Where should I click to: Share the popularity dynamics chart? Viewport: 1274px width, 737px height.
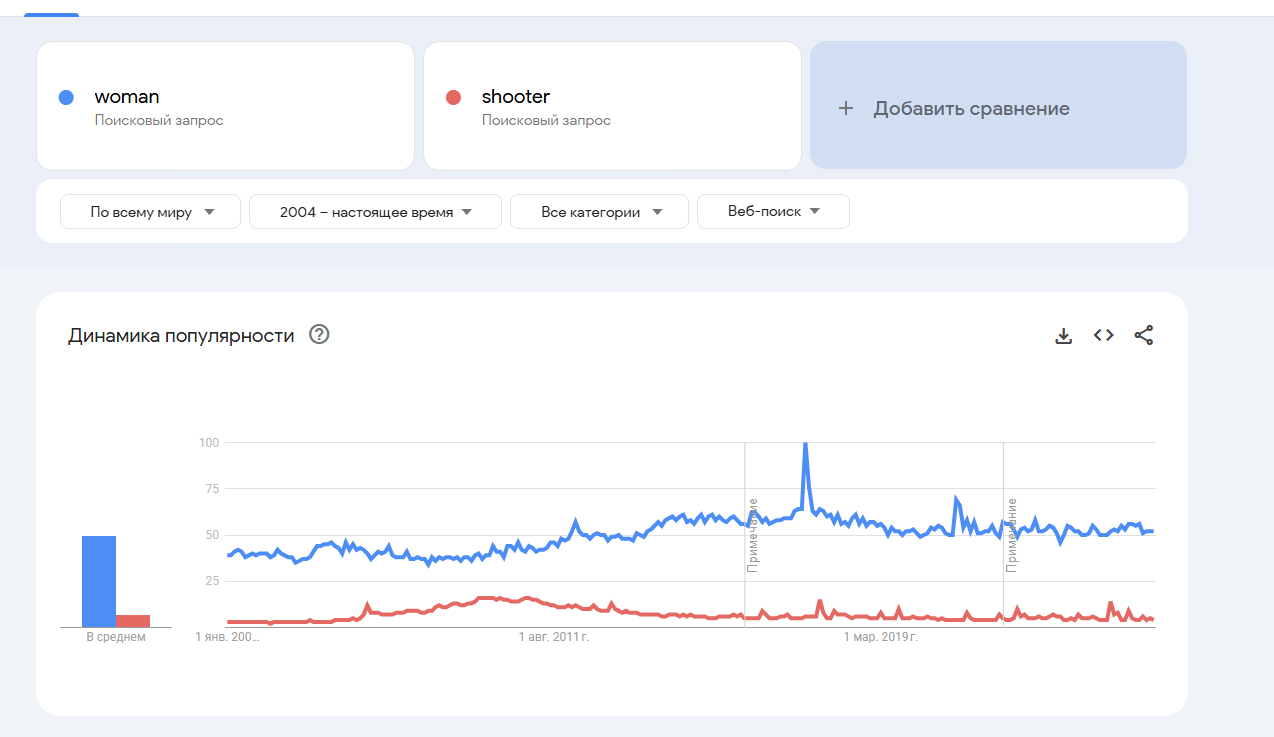(x=1144, y=336)
